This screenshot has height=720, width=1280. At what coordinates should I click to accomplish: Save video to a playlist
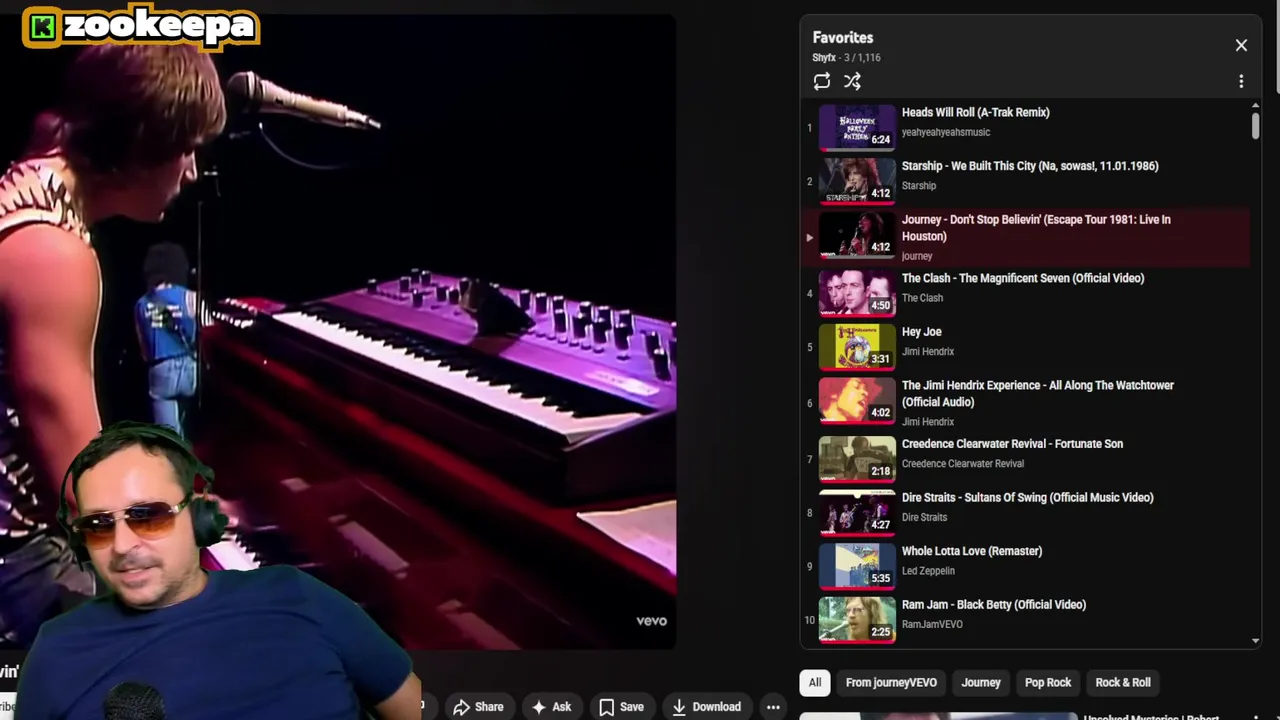(x=621, y=707)
